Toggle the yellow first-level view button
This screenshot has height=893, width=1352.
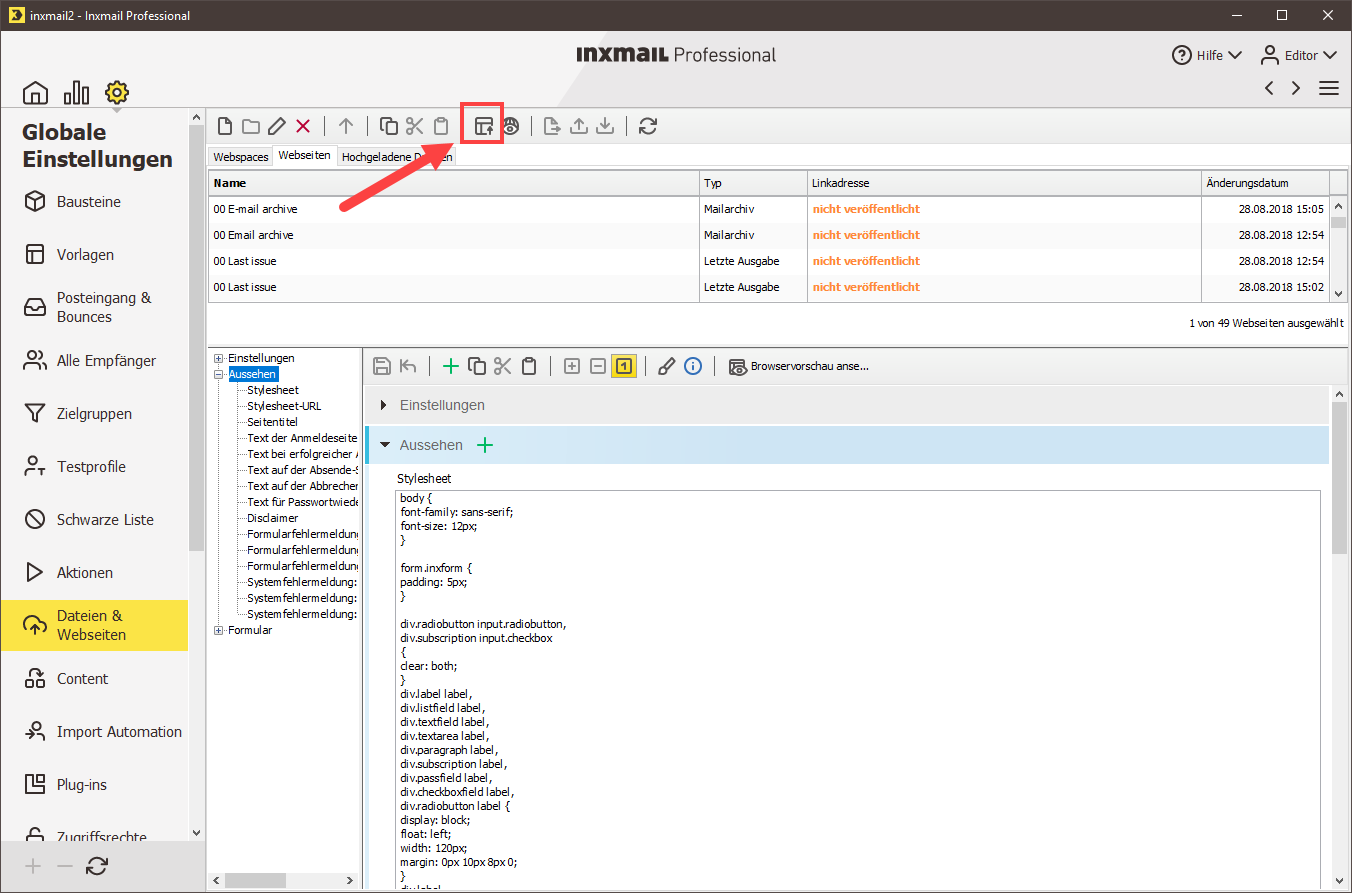pos(624,366)
